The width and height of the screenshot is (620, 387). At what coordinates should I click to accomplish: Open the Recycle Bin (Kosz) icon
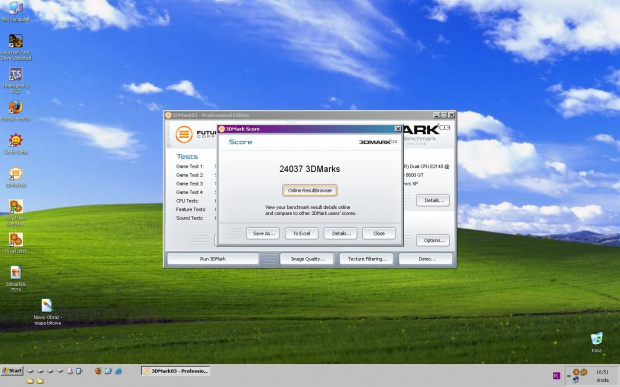point(597,342)
